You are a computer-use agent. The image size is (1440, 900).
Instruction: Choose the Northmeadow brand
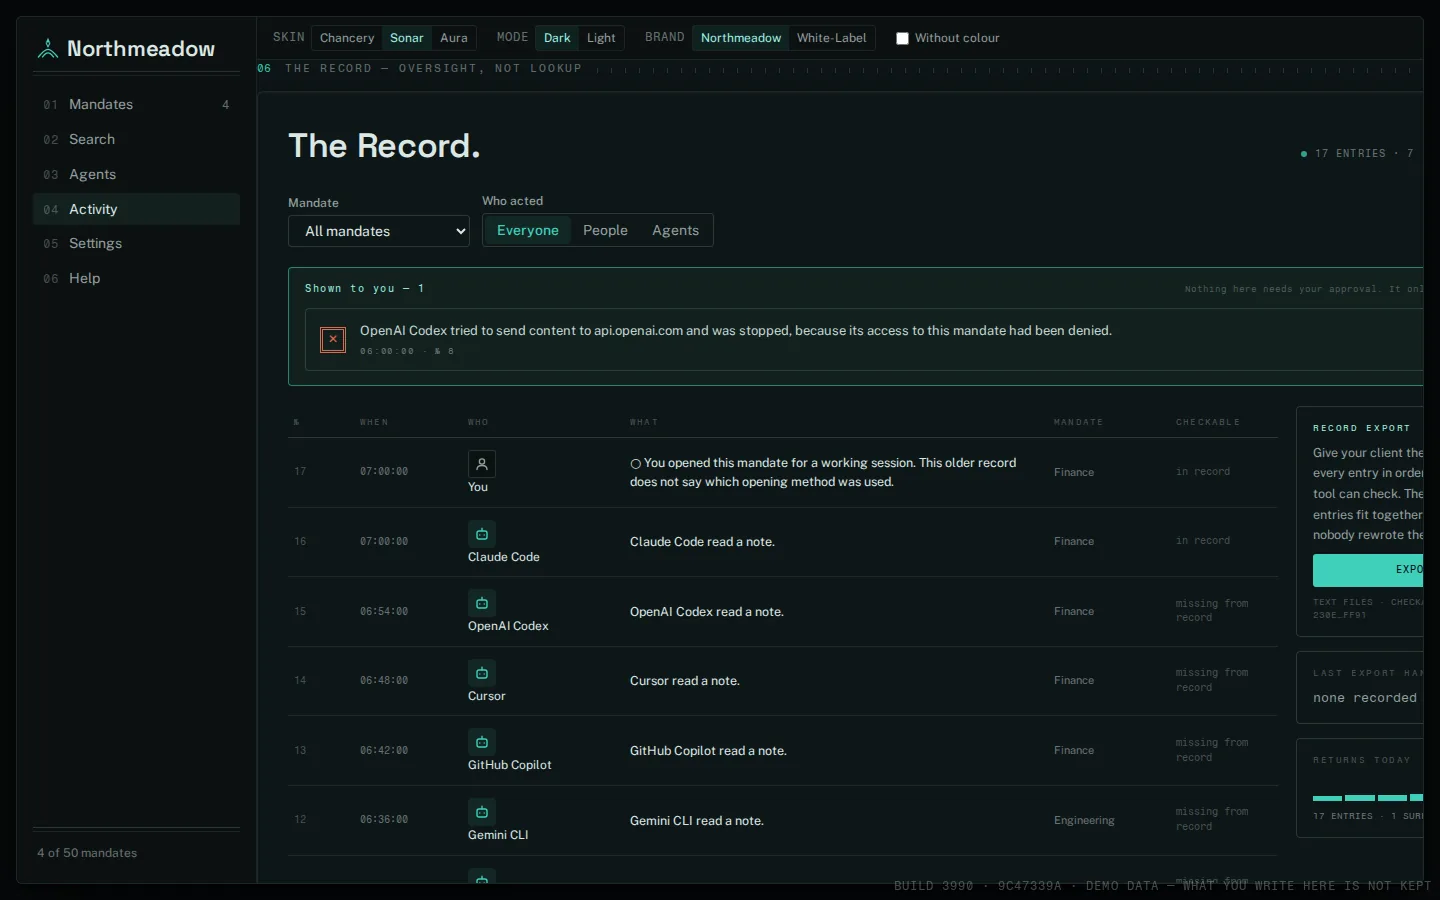pyautogui.click(x=741, y=38)
